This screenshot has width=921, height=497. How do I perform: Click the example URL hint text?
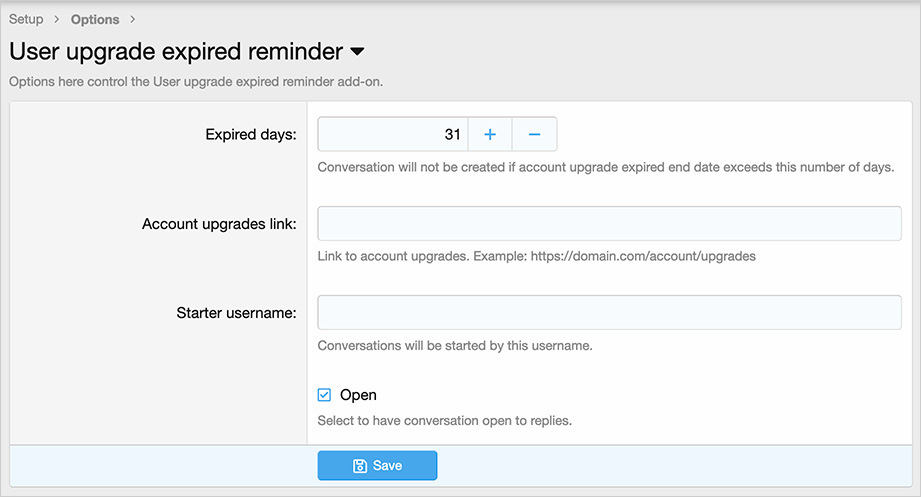pyautogui.click(x=536, y=256)
